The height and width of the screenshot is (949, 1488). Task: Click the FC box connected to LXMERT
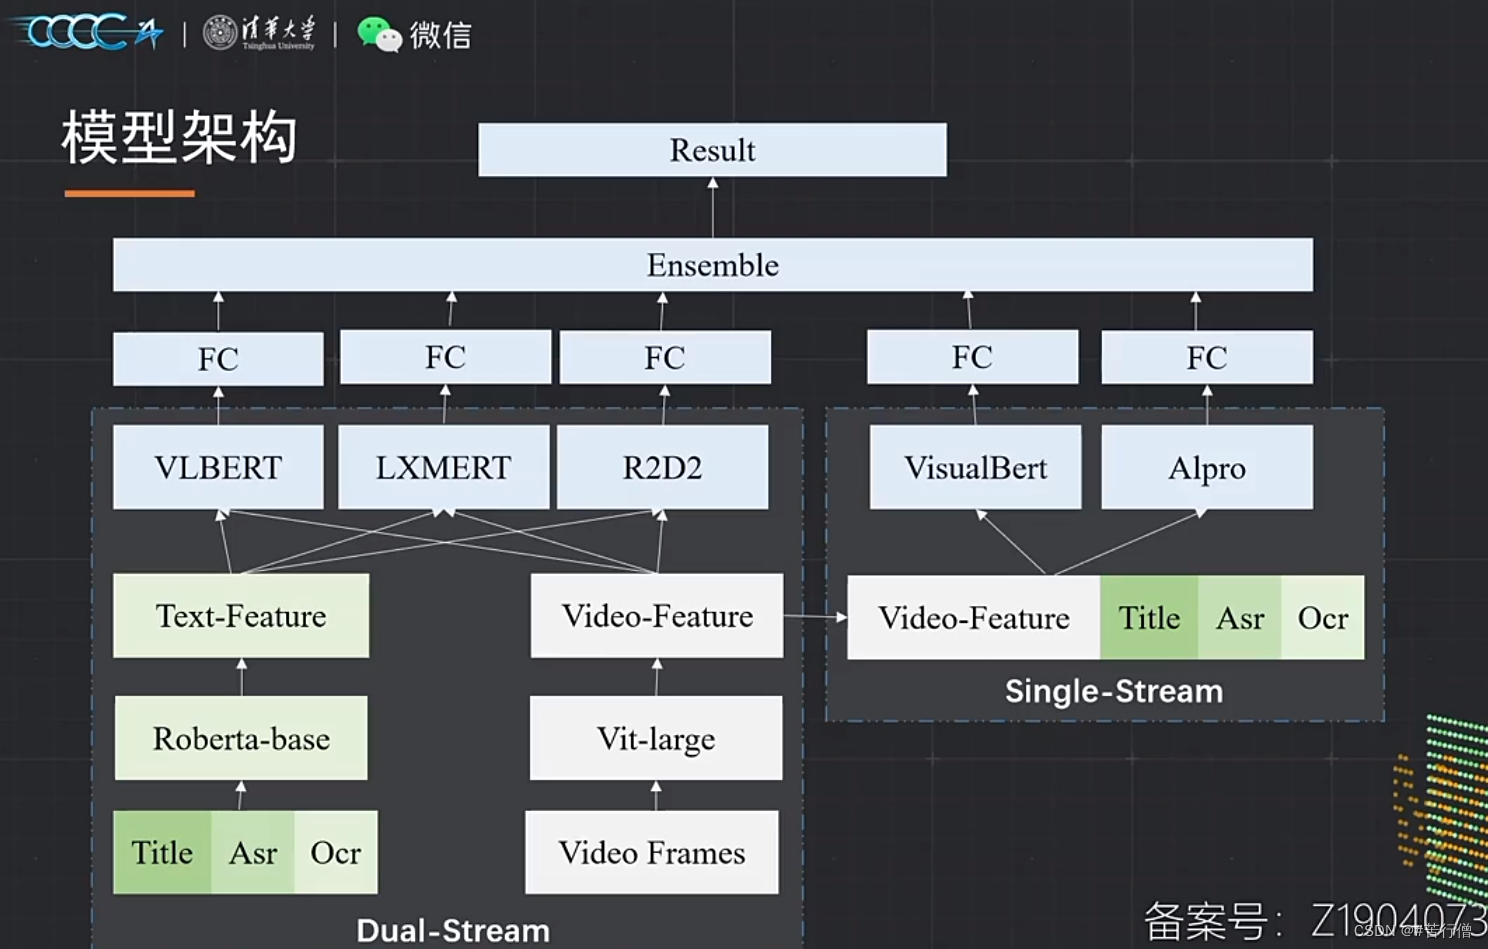pos(445,357)
